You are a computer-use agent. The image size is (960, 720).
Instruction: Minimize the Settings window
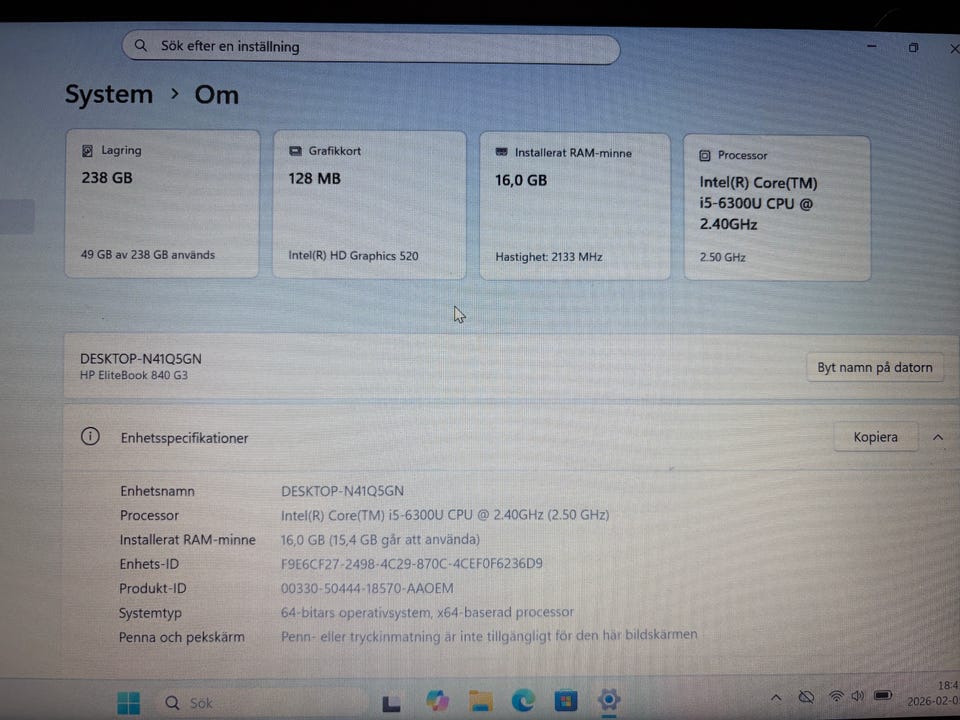coord(872,46)
